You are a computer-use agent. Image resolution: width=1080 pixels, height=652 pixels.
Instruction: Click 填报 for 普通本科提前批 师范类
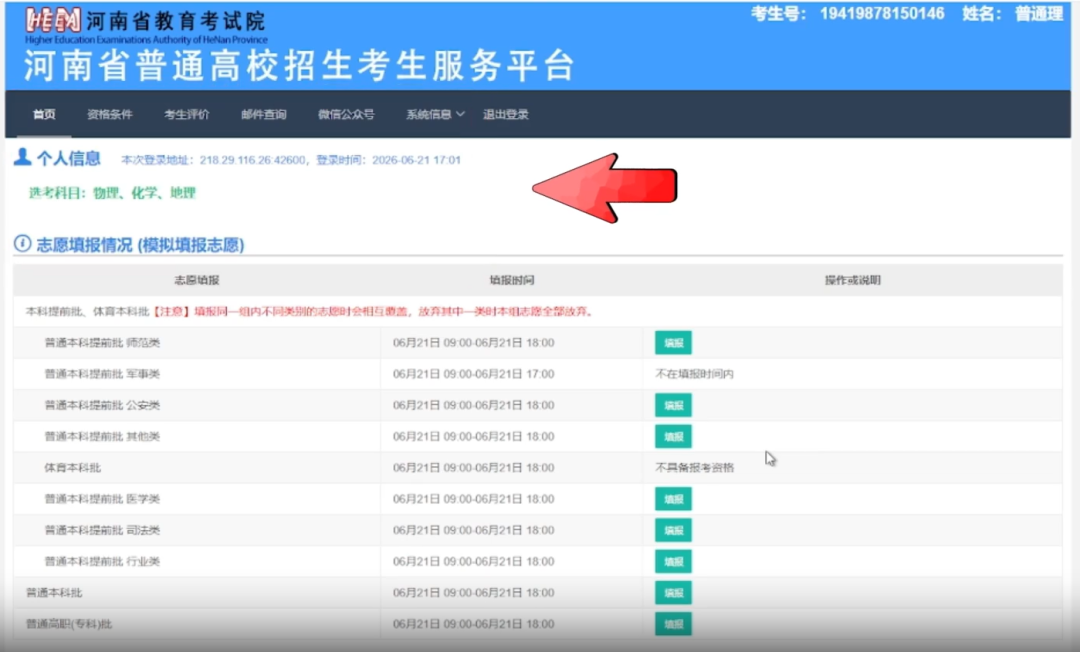coord(673,343)
